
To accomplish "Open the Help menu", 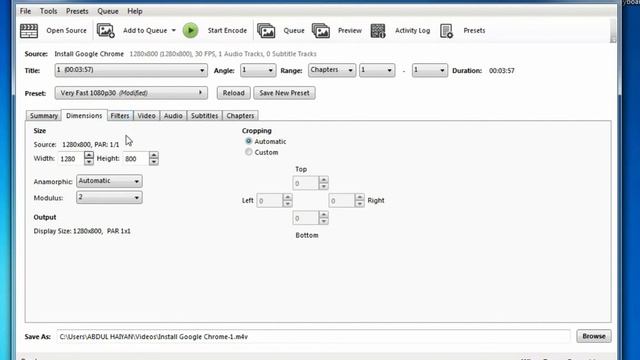I will pyautogui.click(x=135, y=11).
